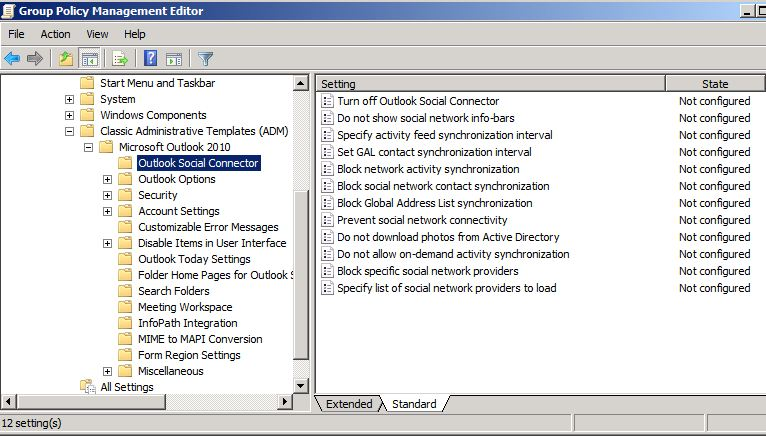Expand the Account Settings node
Viewport: 766px width, 436px height.
tap(107, 211)
